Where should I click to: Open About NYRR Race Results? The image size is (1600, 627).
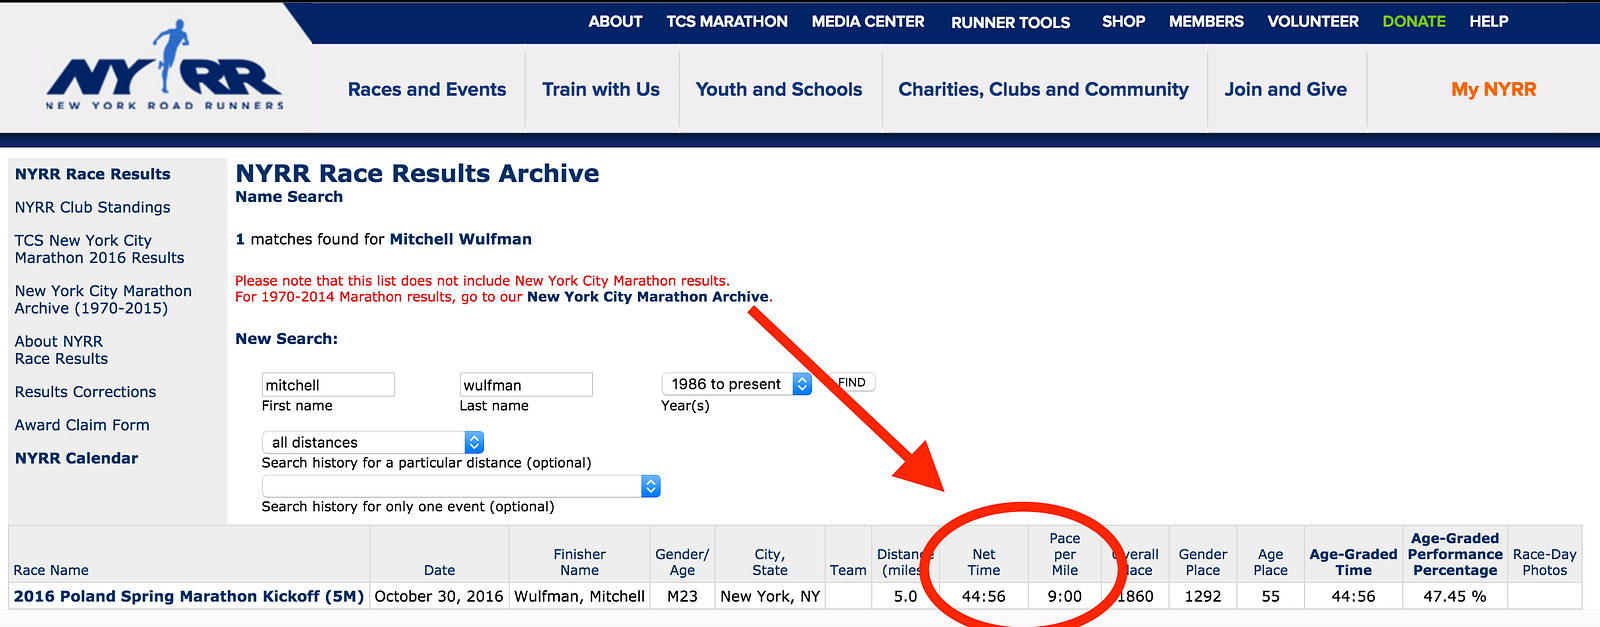[x=61, y=350]
